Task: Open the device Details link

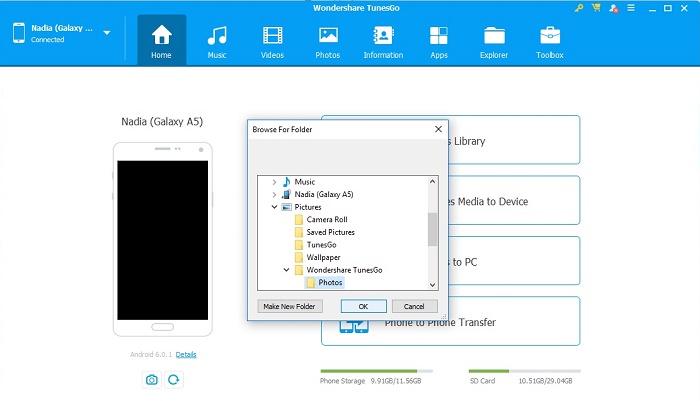Action: [186, 354]
